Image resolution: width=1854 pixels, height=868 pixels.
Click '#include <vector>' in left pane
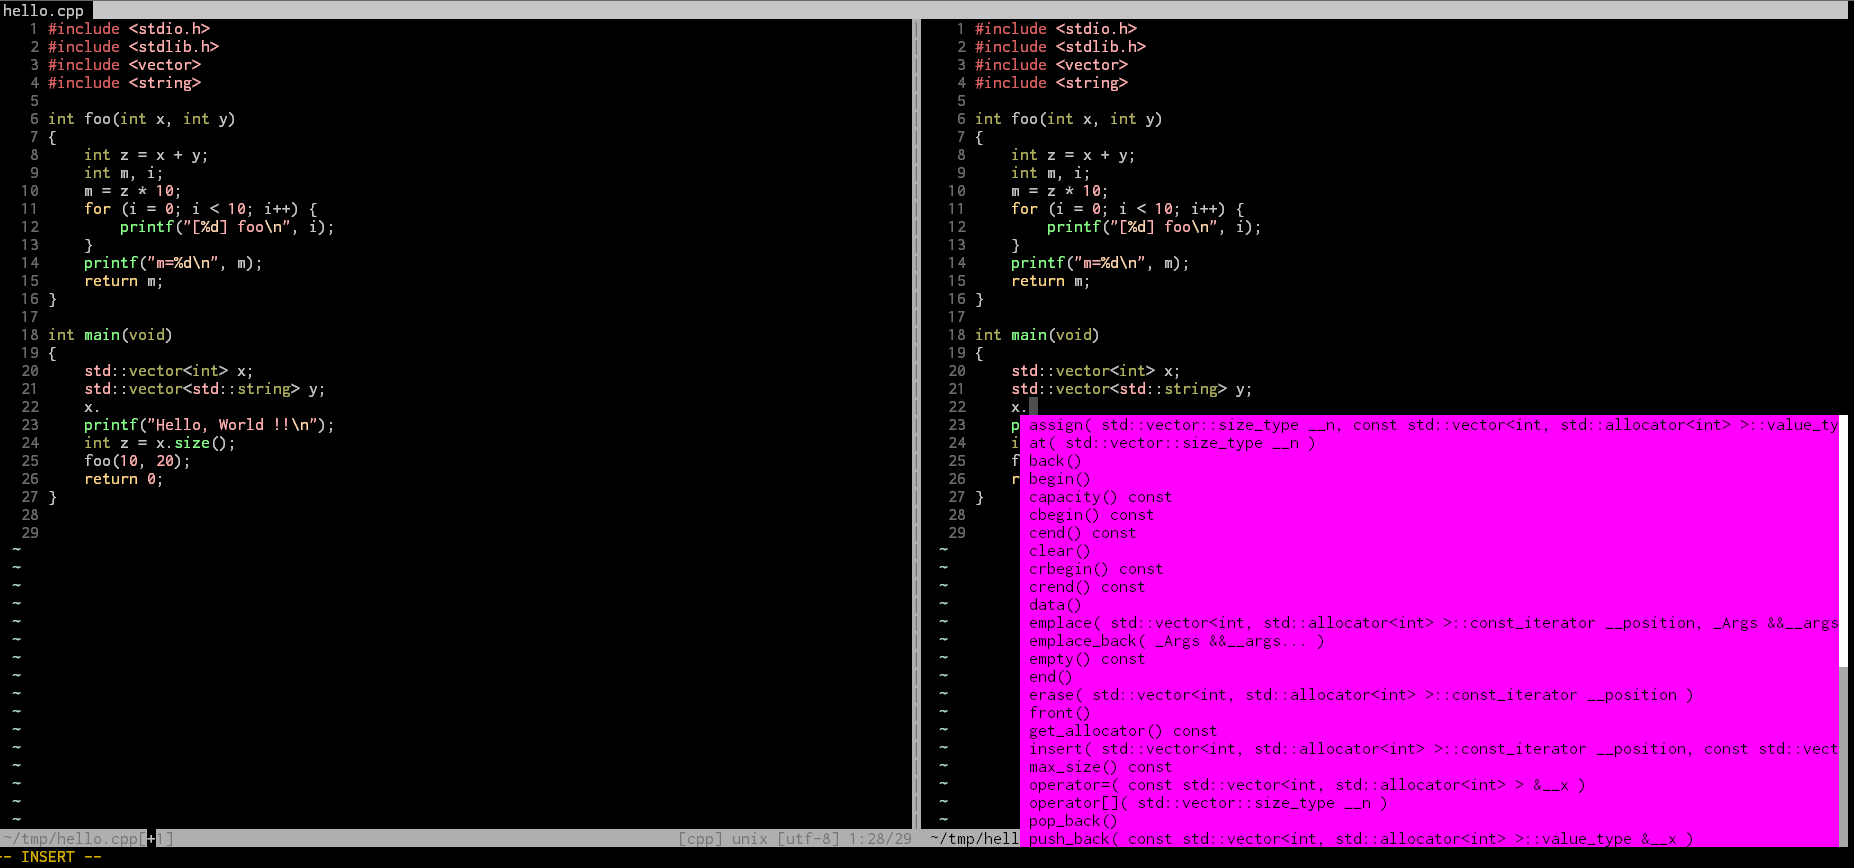[124, 65]
